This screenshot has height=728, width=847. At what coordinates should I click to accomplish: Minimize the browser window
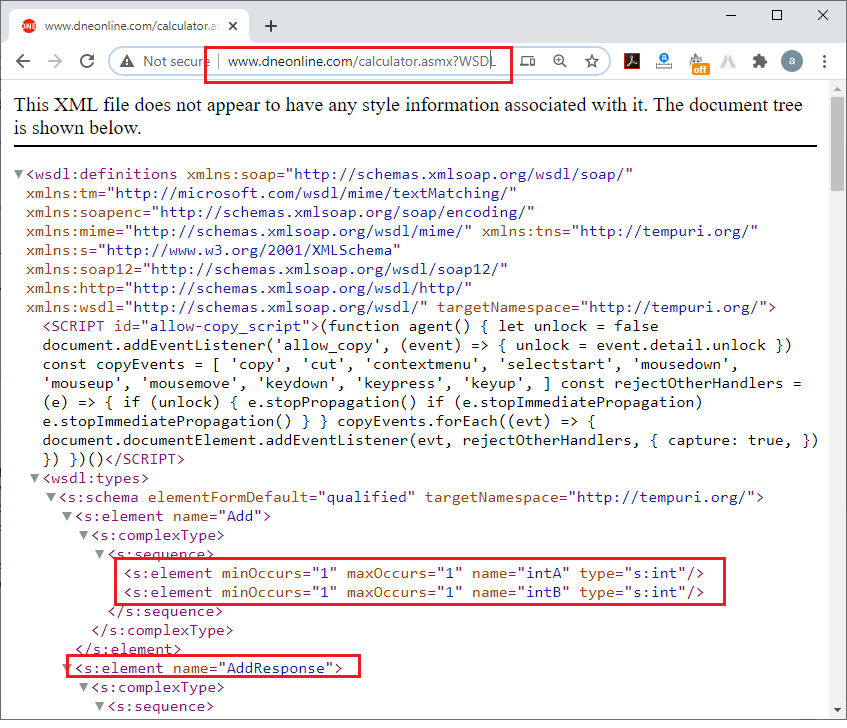click(x=731, y=16)
